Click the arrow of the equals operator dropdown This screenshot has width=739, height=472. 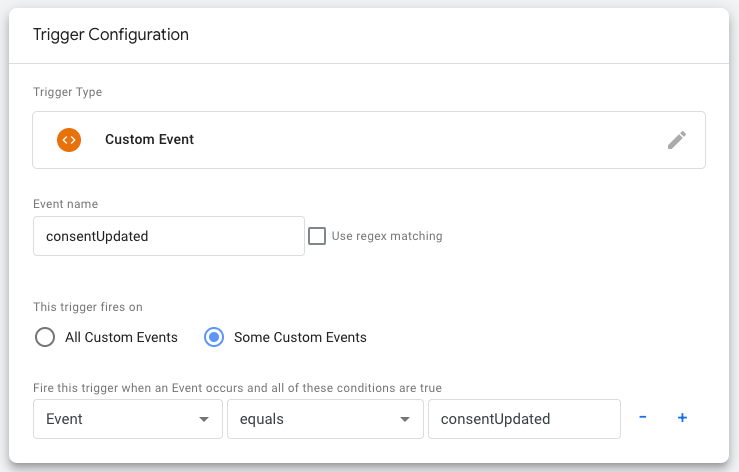click(405, 419)
